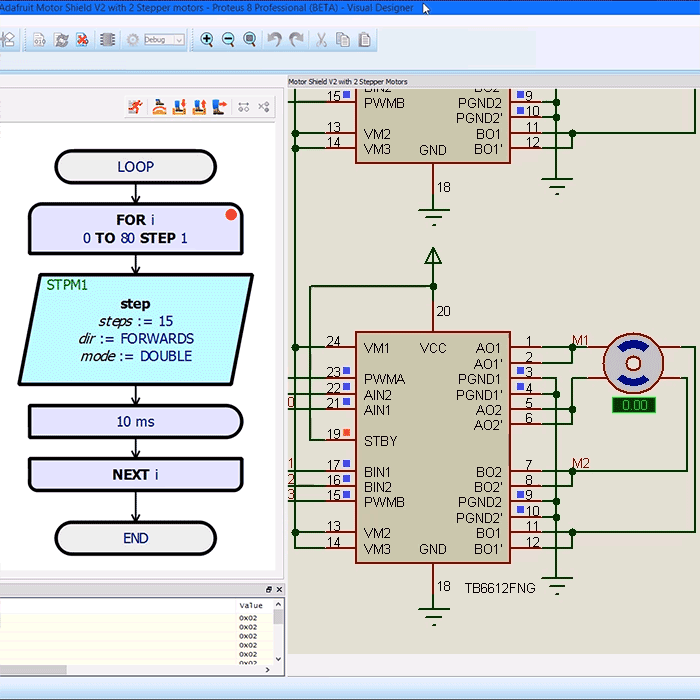Click horizontal scrollbar thumb in variables panel
Screen dimensions: 700x700
[x=33, y=670]
